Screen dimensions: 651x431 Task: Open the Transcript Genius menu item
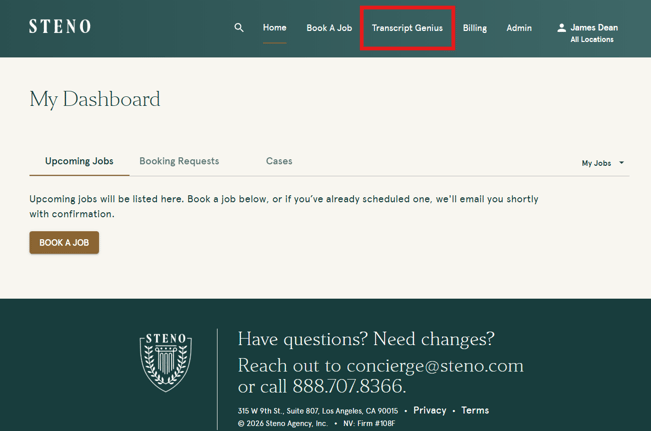coord(407,28)
